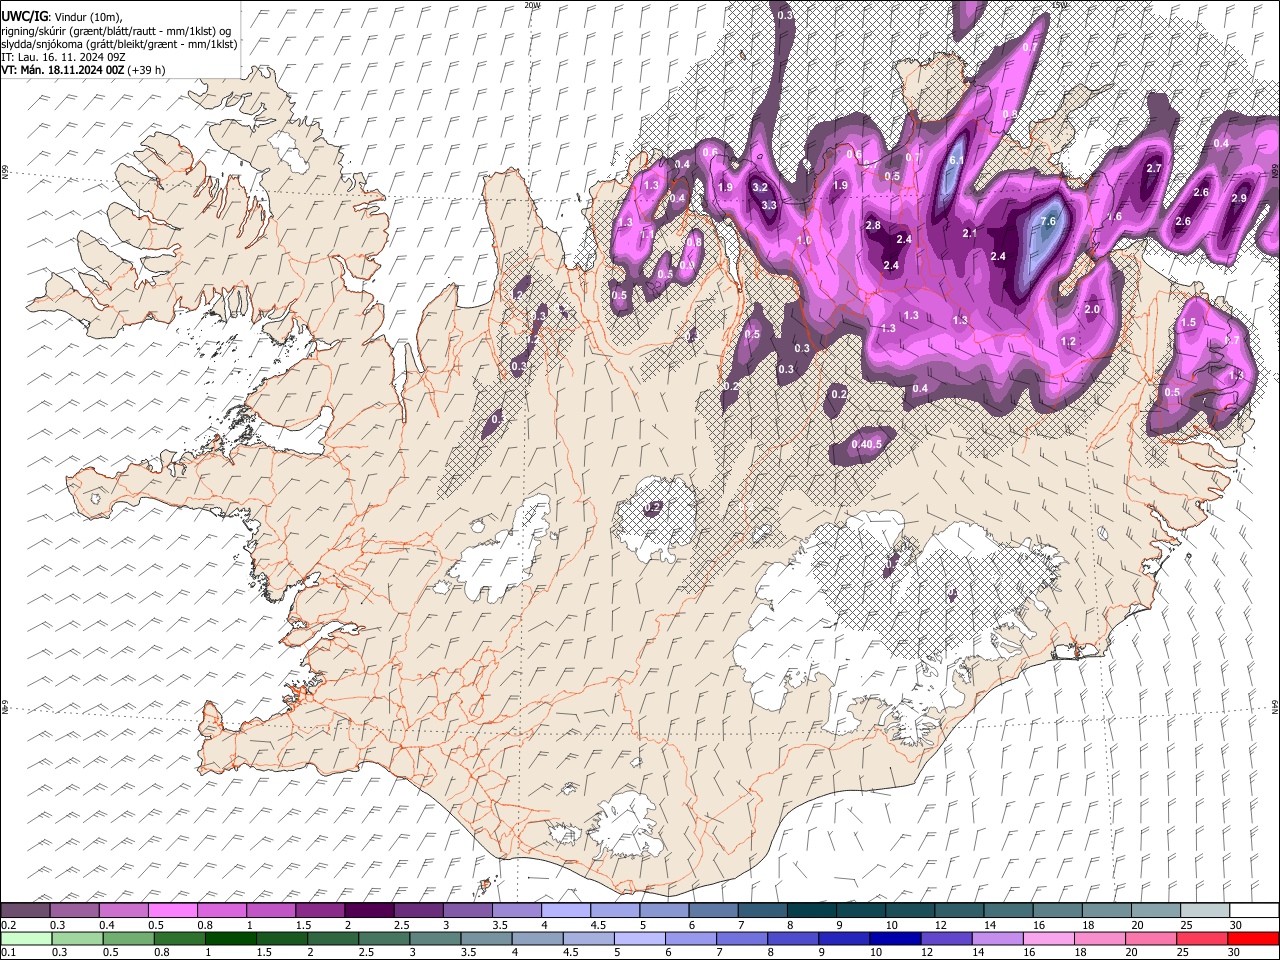The height and width of the screenshot is (960, 1280).
Task: Click the 3.2 precipitation value on the map
Action: pos(759,187)
